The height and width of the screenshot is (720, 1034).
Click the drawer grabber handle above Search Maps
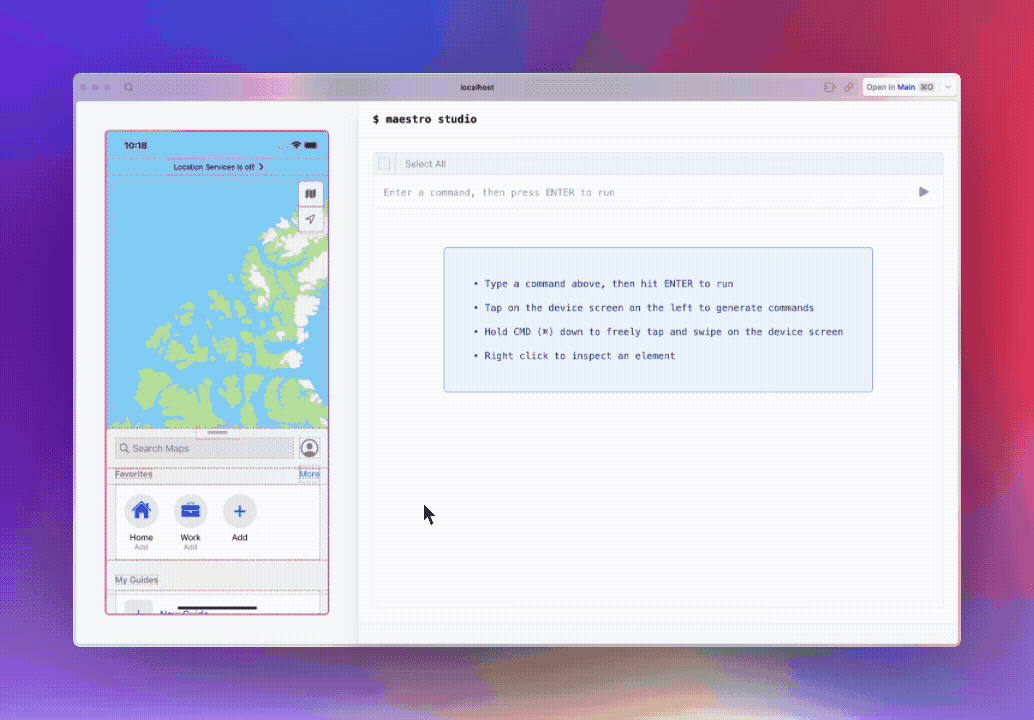[218, 433]
